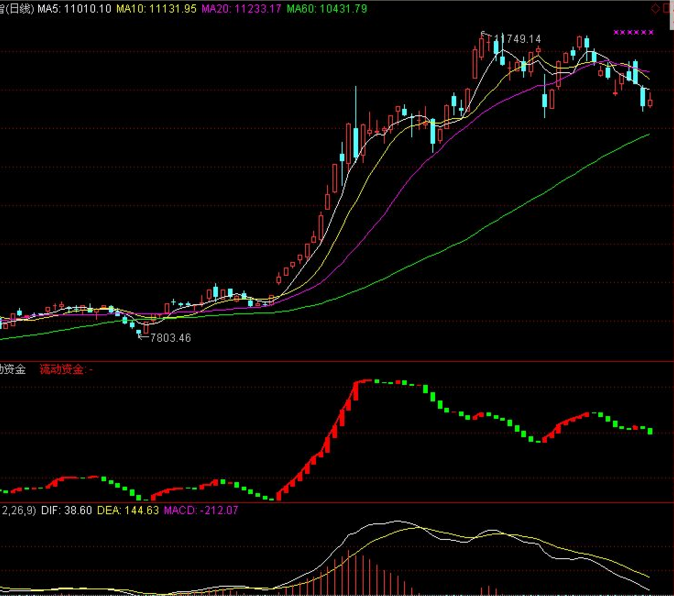Click the DEA: 144.63 value label
Viewport: 674px width, 596px height.
tap(128, 510)
